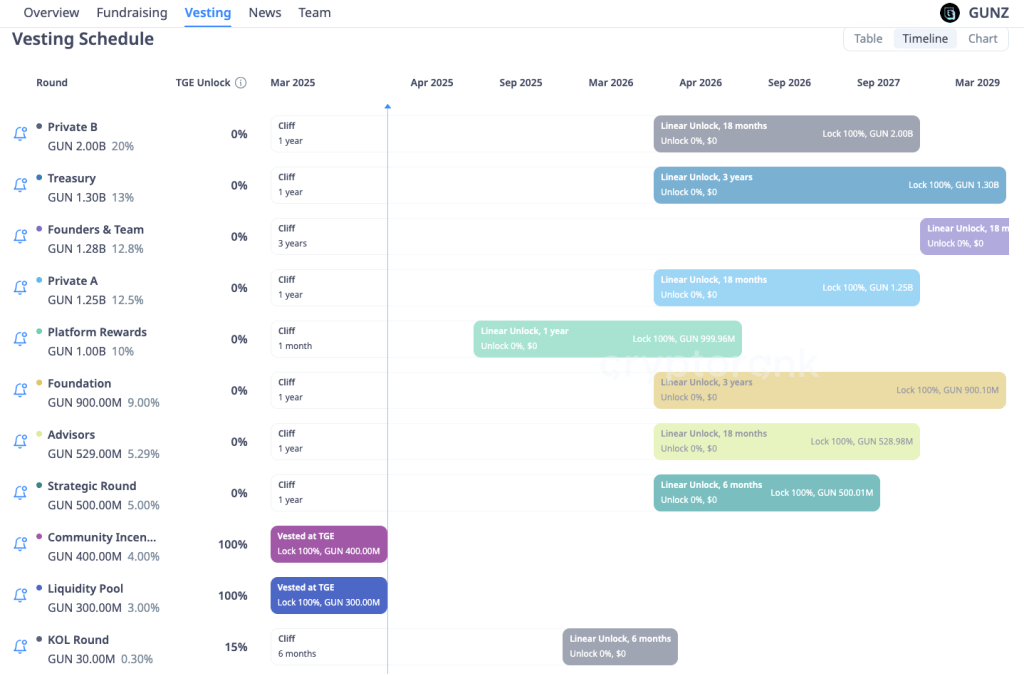This screenshot has width=1024, height=676.
Task: Open the News tab
Action: [x=264, y=12]
